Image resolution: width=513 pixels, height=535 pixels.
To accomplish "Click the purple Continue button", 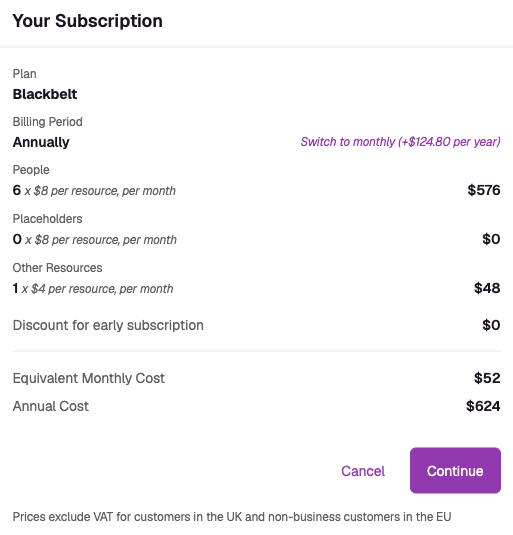I will coord(455,470).
